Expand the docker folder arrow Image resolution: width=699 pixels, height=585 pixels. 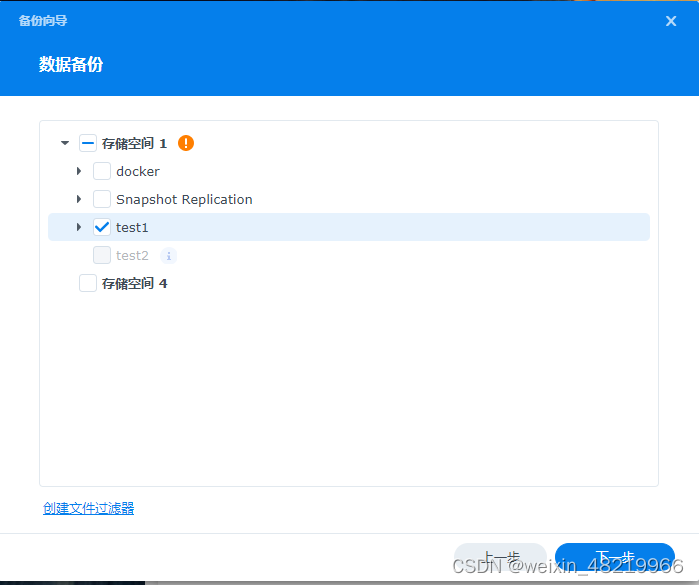pyautogui.click(x=79, y=171)
